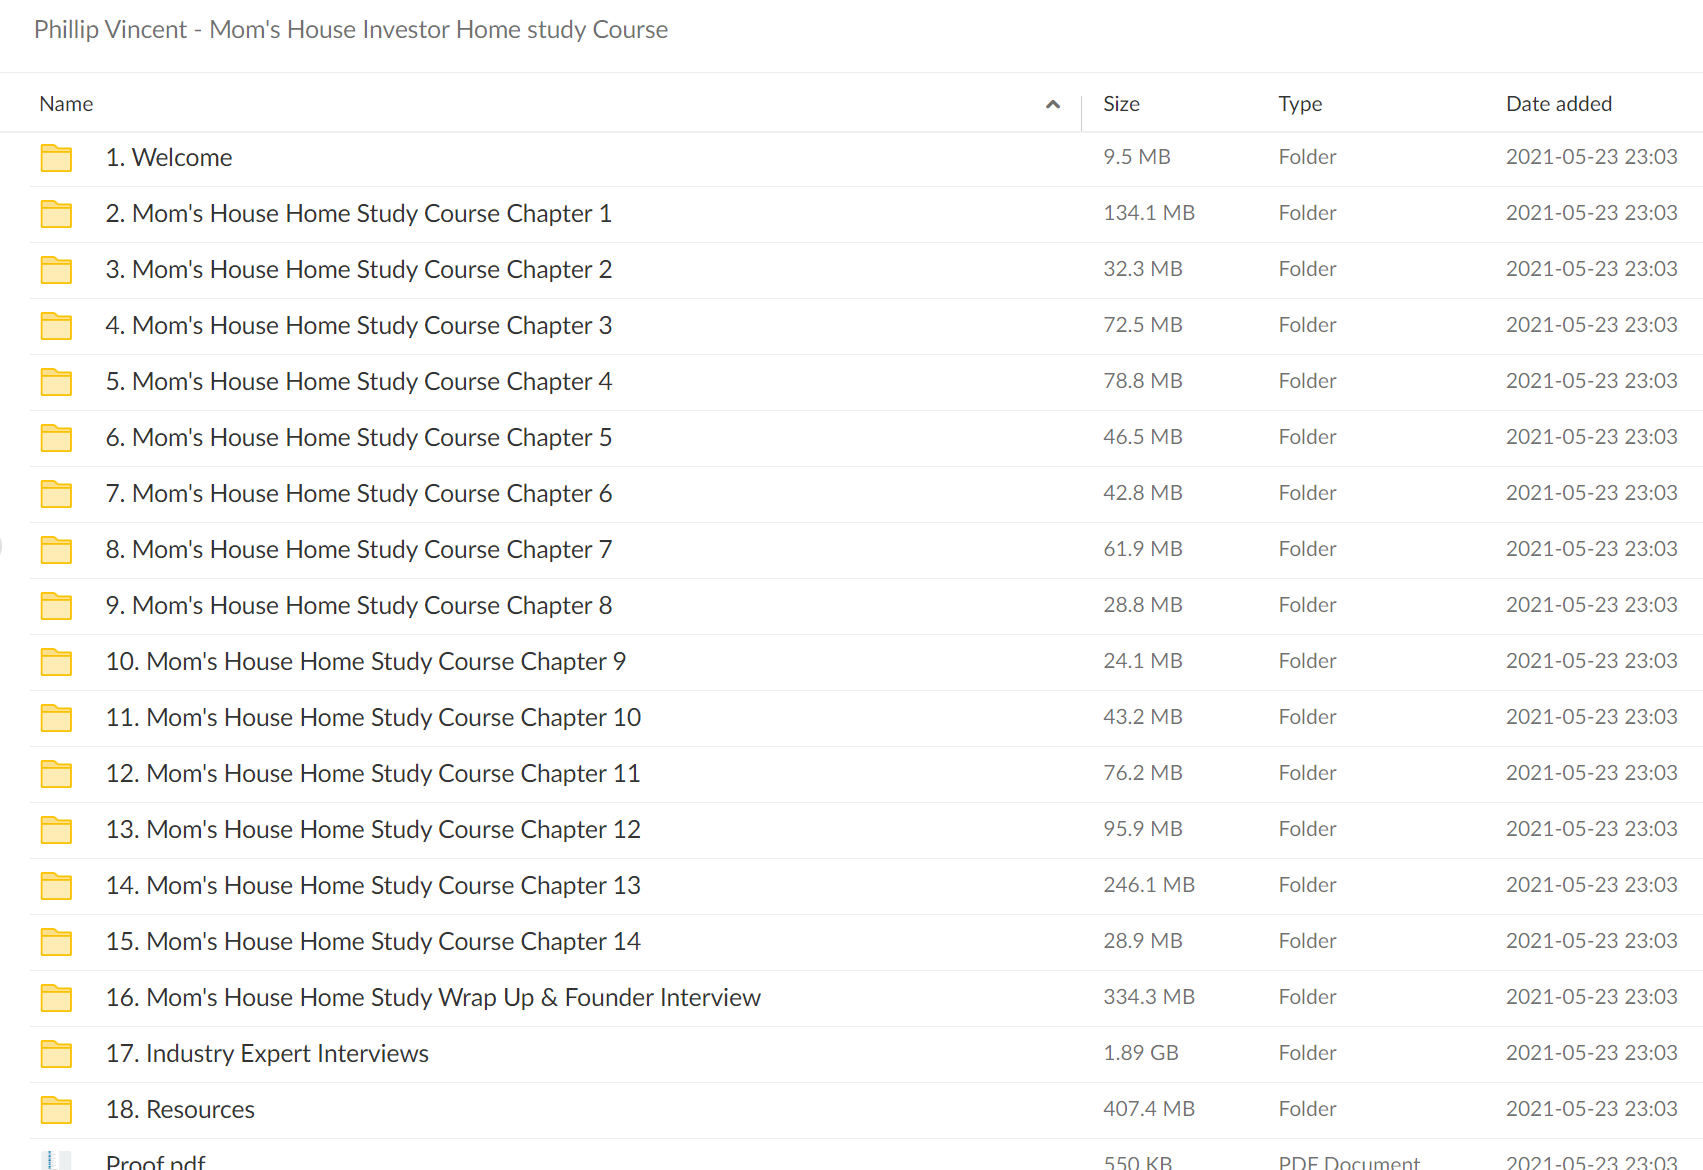Screen dimensions: 1703x1170
Task: Click the 43.2 MB size value
Action: pyautogui.click(x=1143, y=717)
